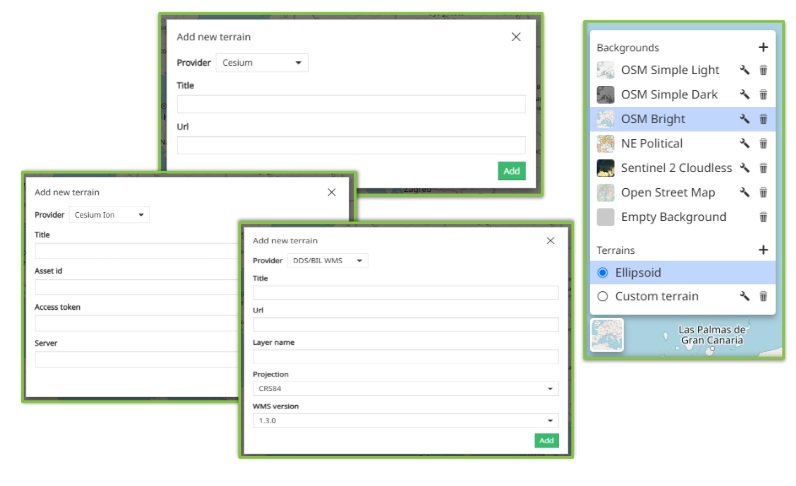The image size is (796, 486).
Task: Click Asset id field in Cesium Ion dialog
Action: 136,287
